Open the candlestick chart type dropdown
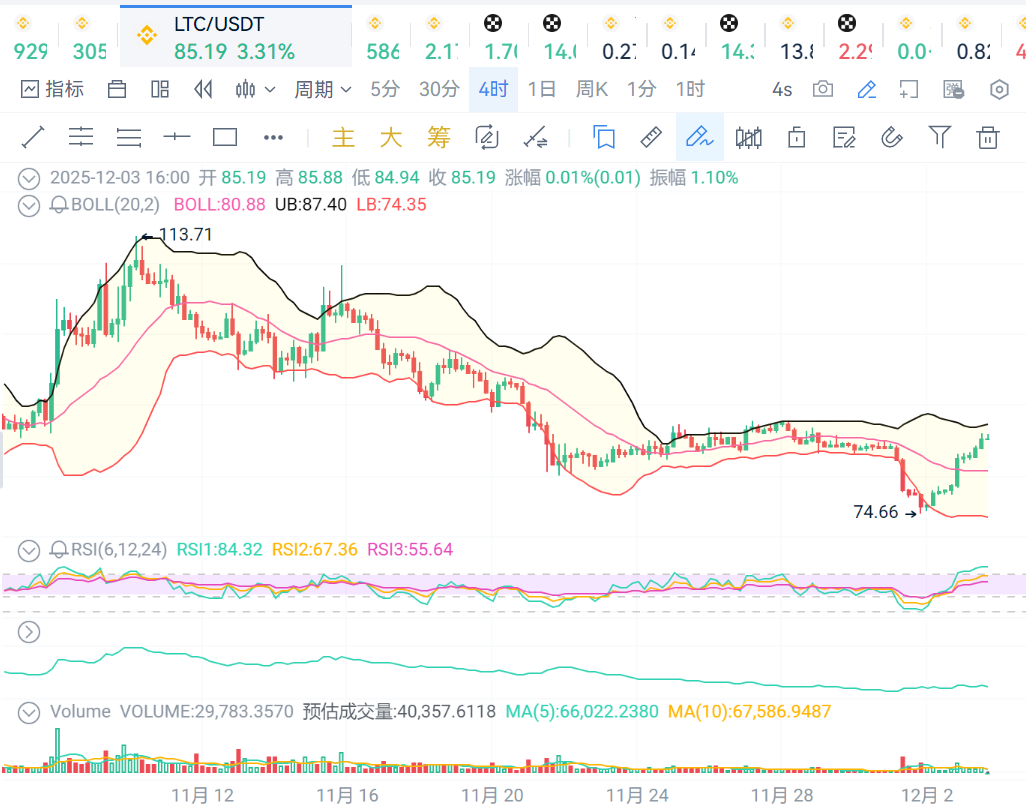The image size is (1026, 811). (255, 90)
